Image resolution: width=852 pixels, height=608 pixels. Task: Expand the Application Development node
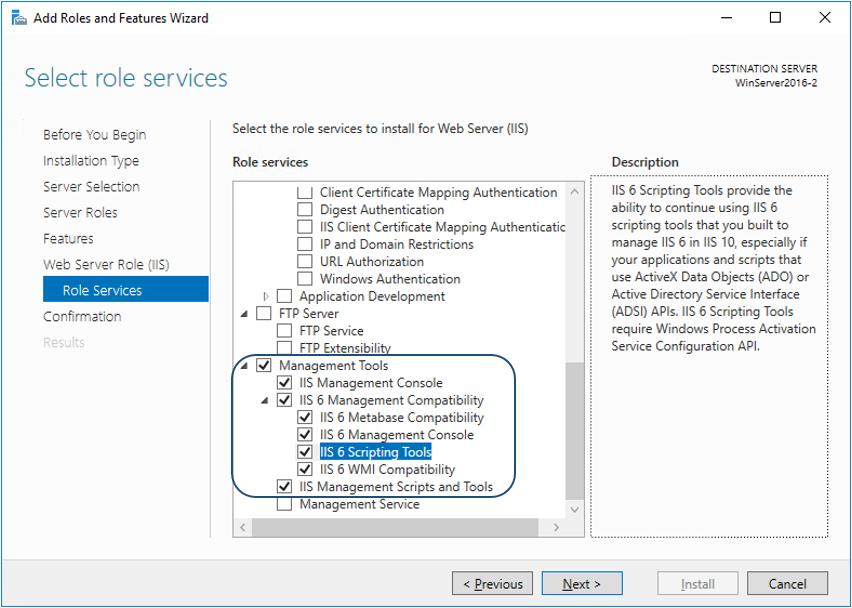[266, 296]
